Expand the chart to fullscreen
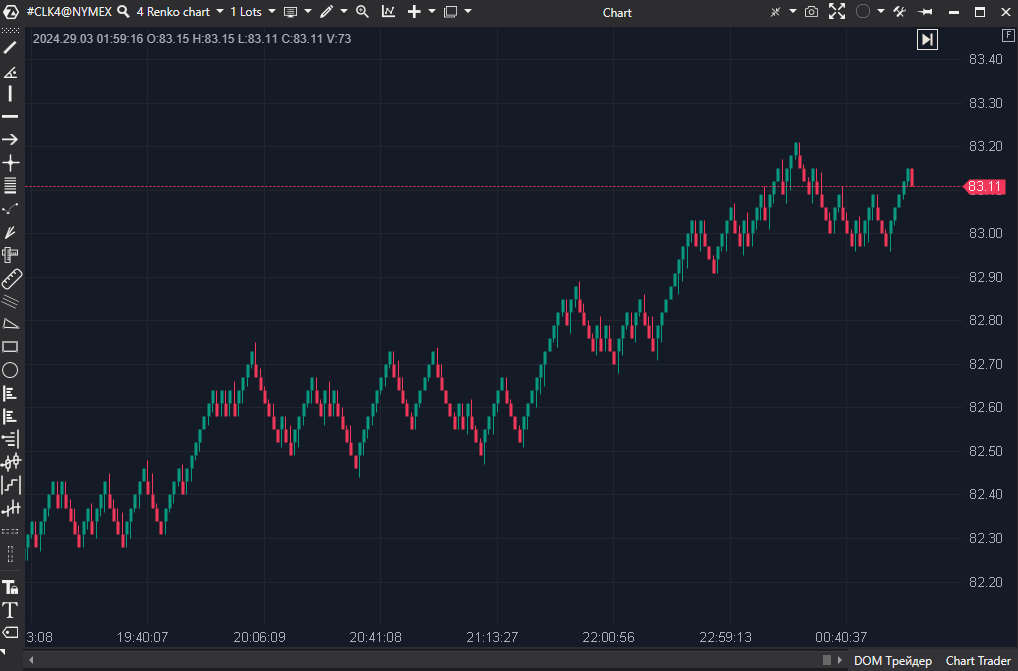 (836, 12)
